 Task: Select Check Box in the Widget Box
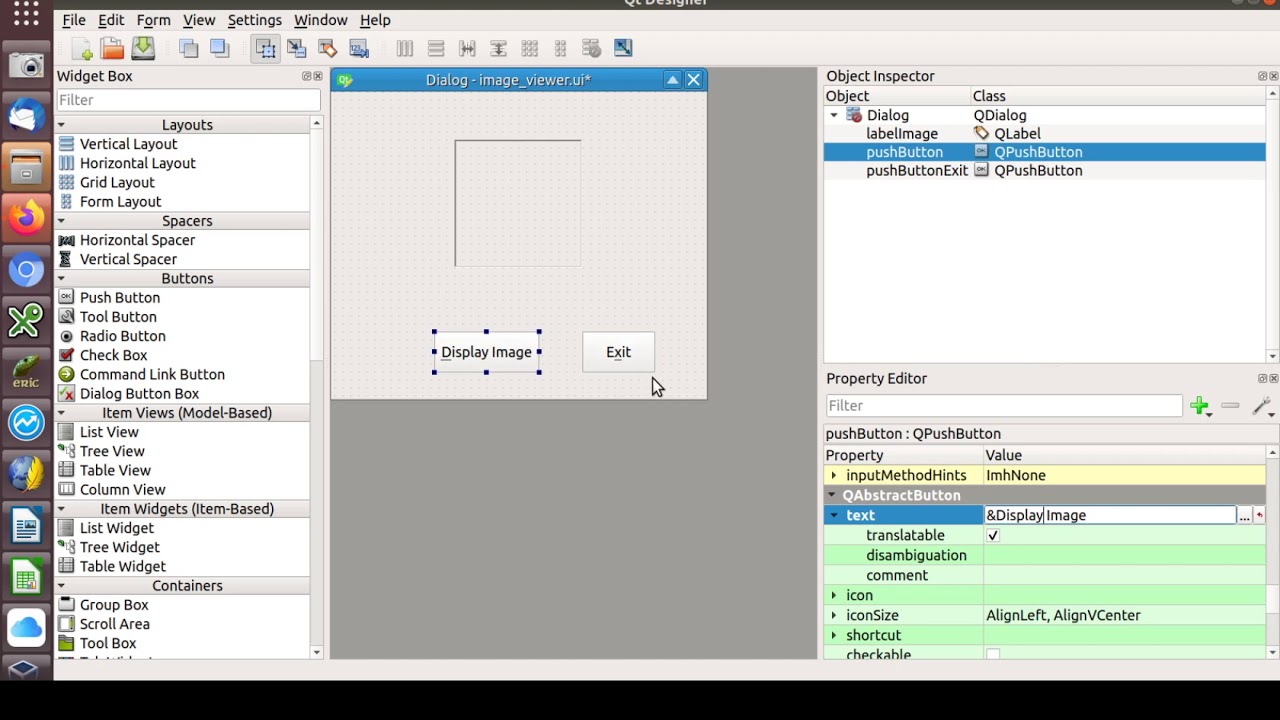click(114, 356)
